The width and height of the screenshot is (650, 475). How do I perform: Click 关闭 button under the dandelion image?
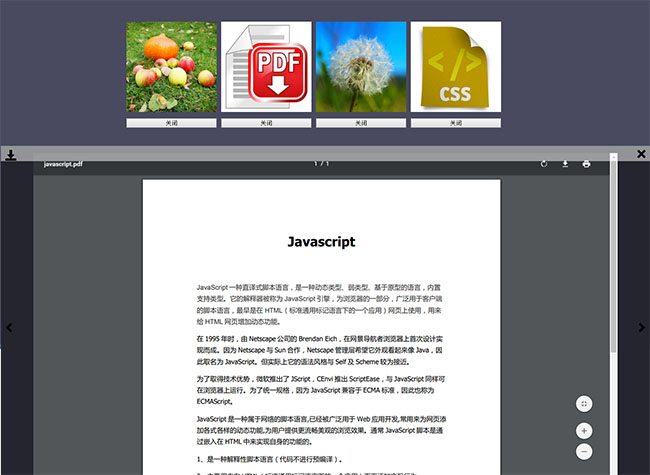(x=361, y=123)
